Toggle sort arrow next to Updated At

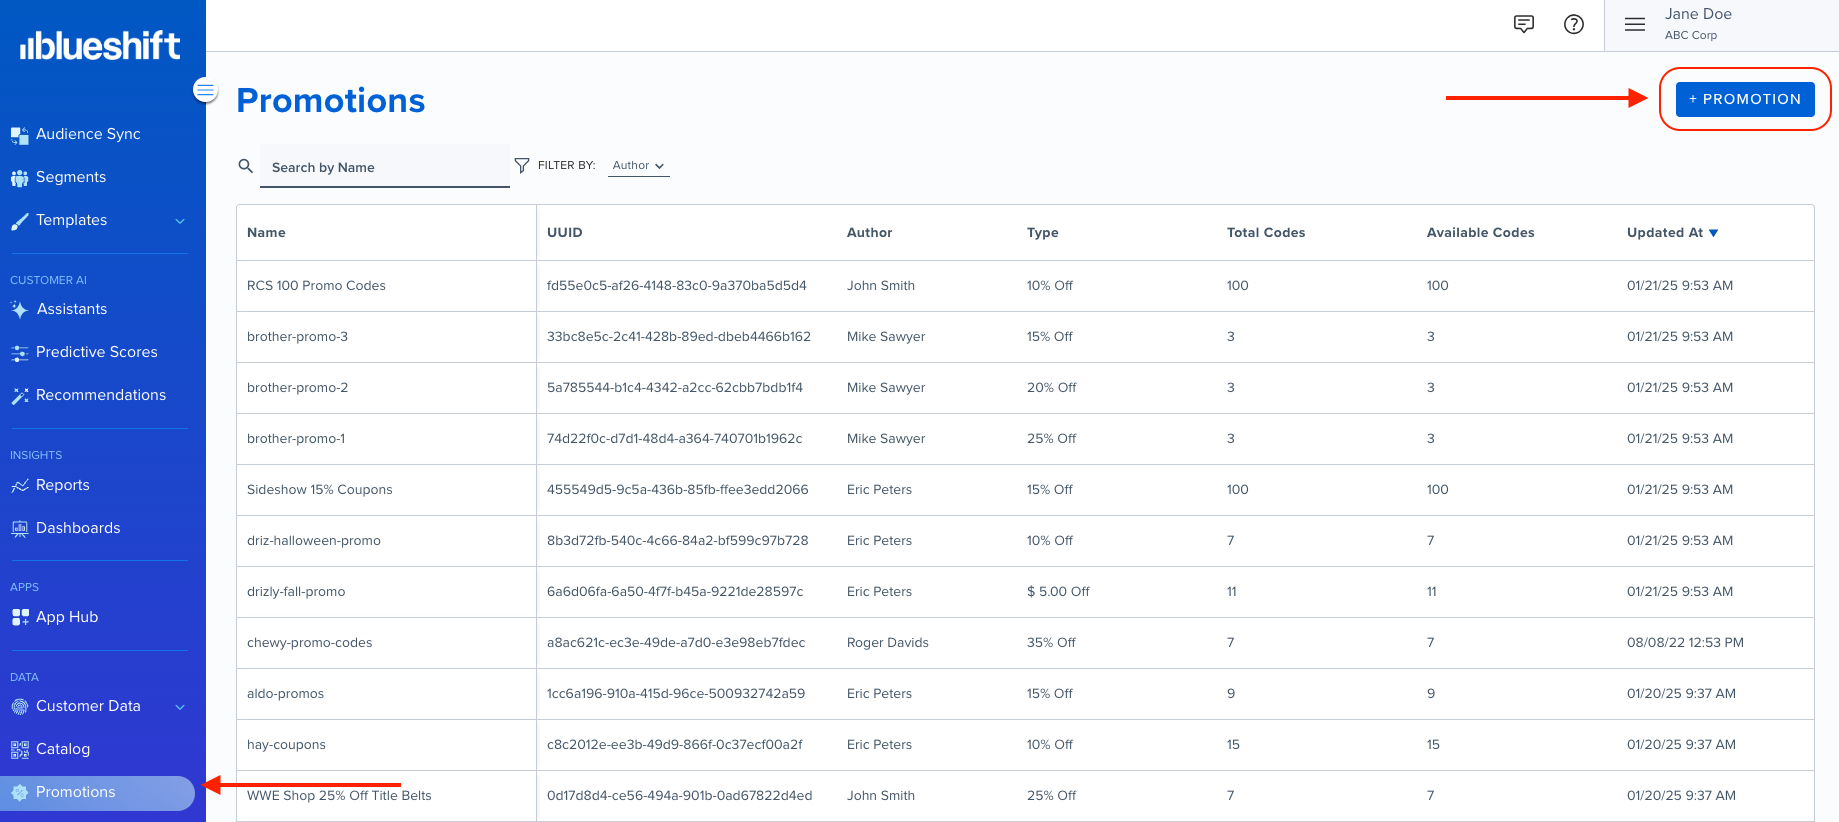tap(1713, 233)
